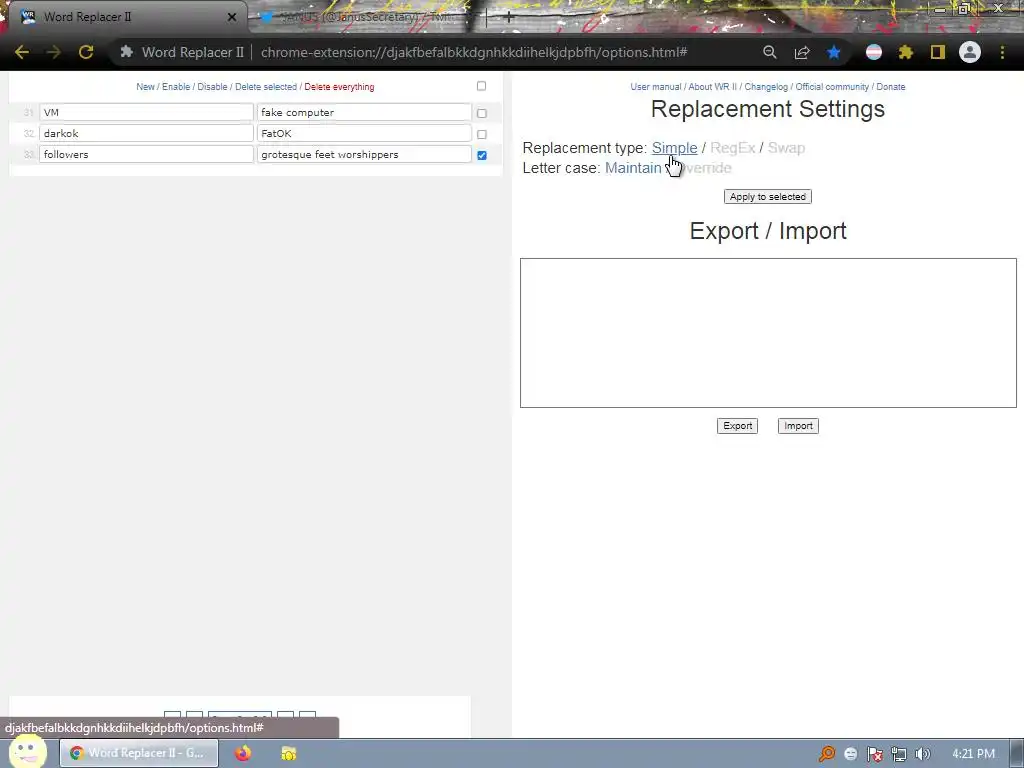
Task: Click the Export button
Action: (x=737, y=426)
